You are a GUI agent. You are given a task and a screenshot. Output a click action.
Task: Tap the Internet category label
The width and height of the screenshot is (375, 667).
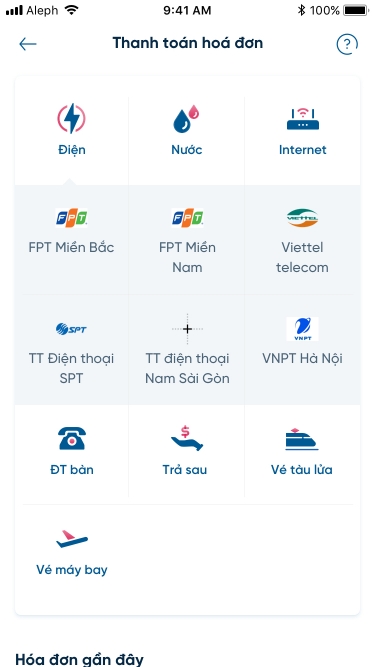302,150
